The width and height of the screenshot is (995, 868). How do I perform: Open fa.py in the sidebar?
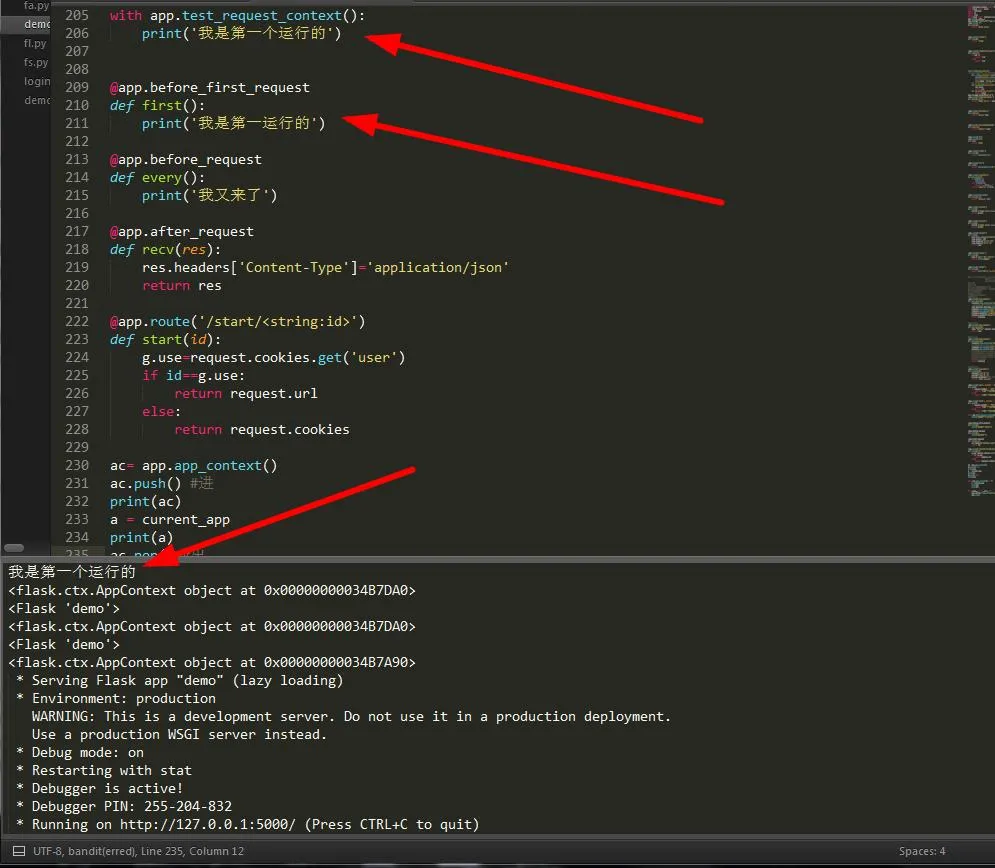pyautogui.click(x=35, y=6)
